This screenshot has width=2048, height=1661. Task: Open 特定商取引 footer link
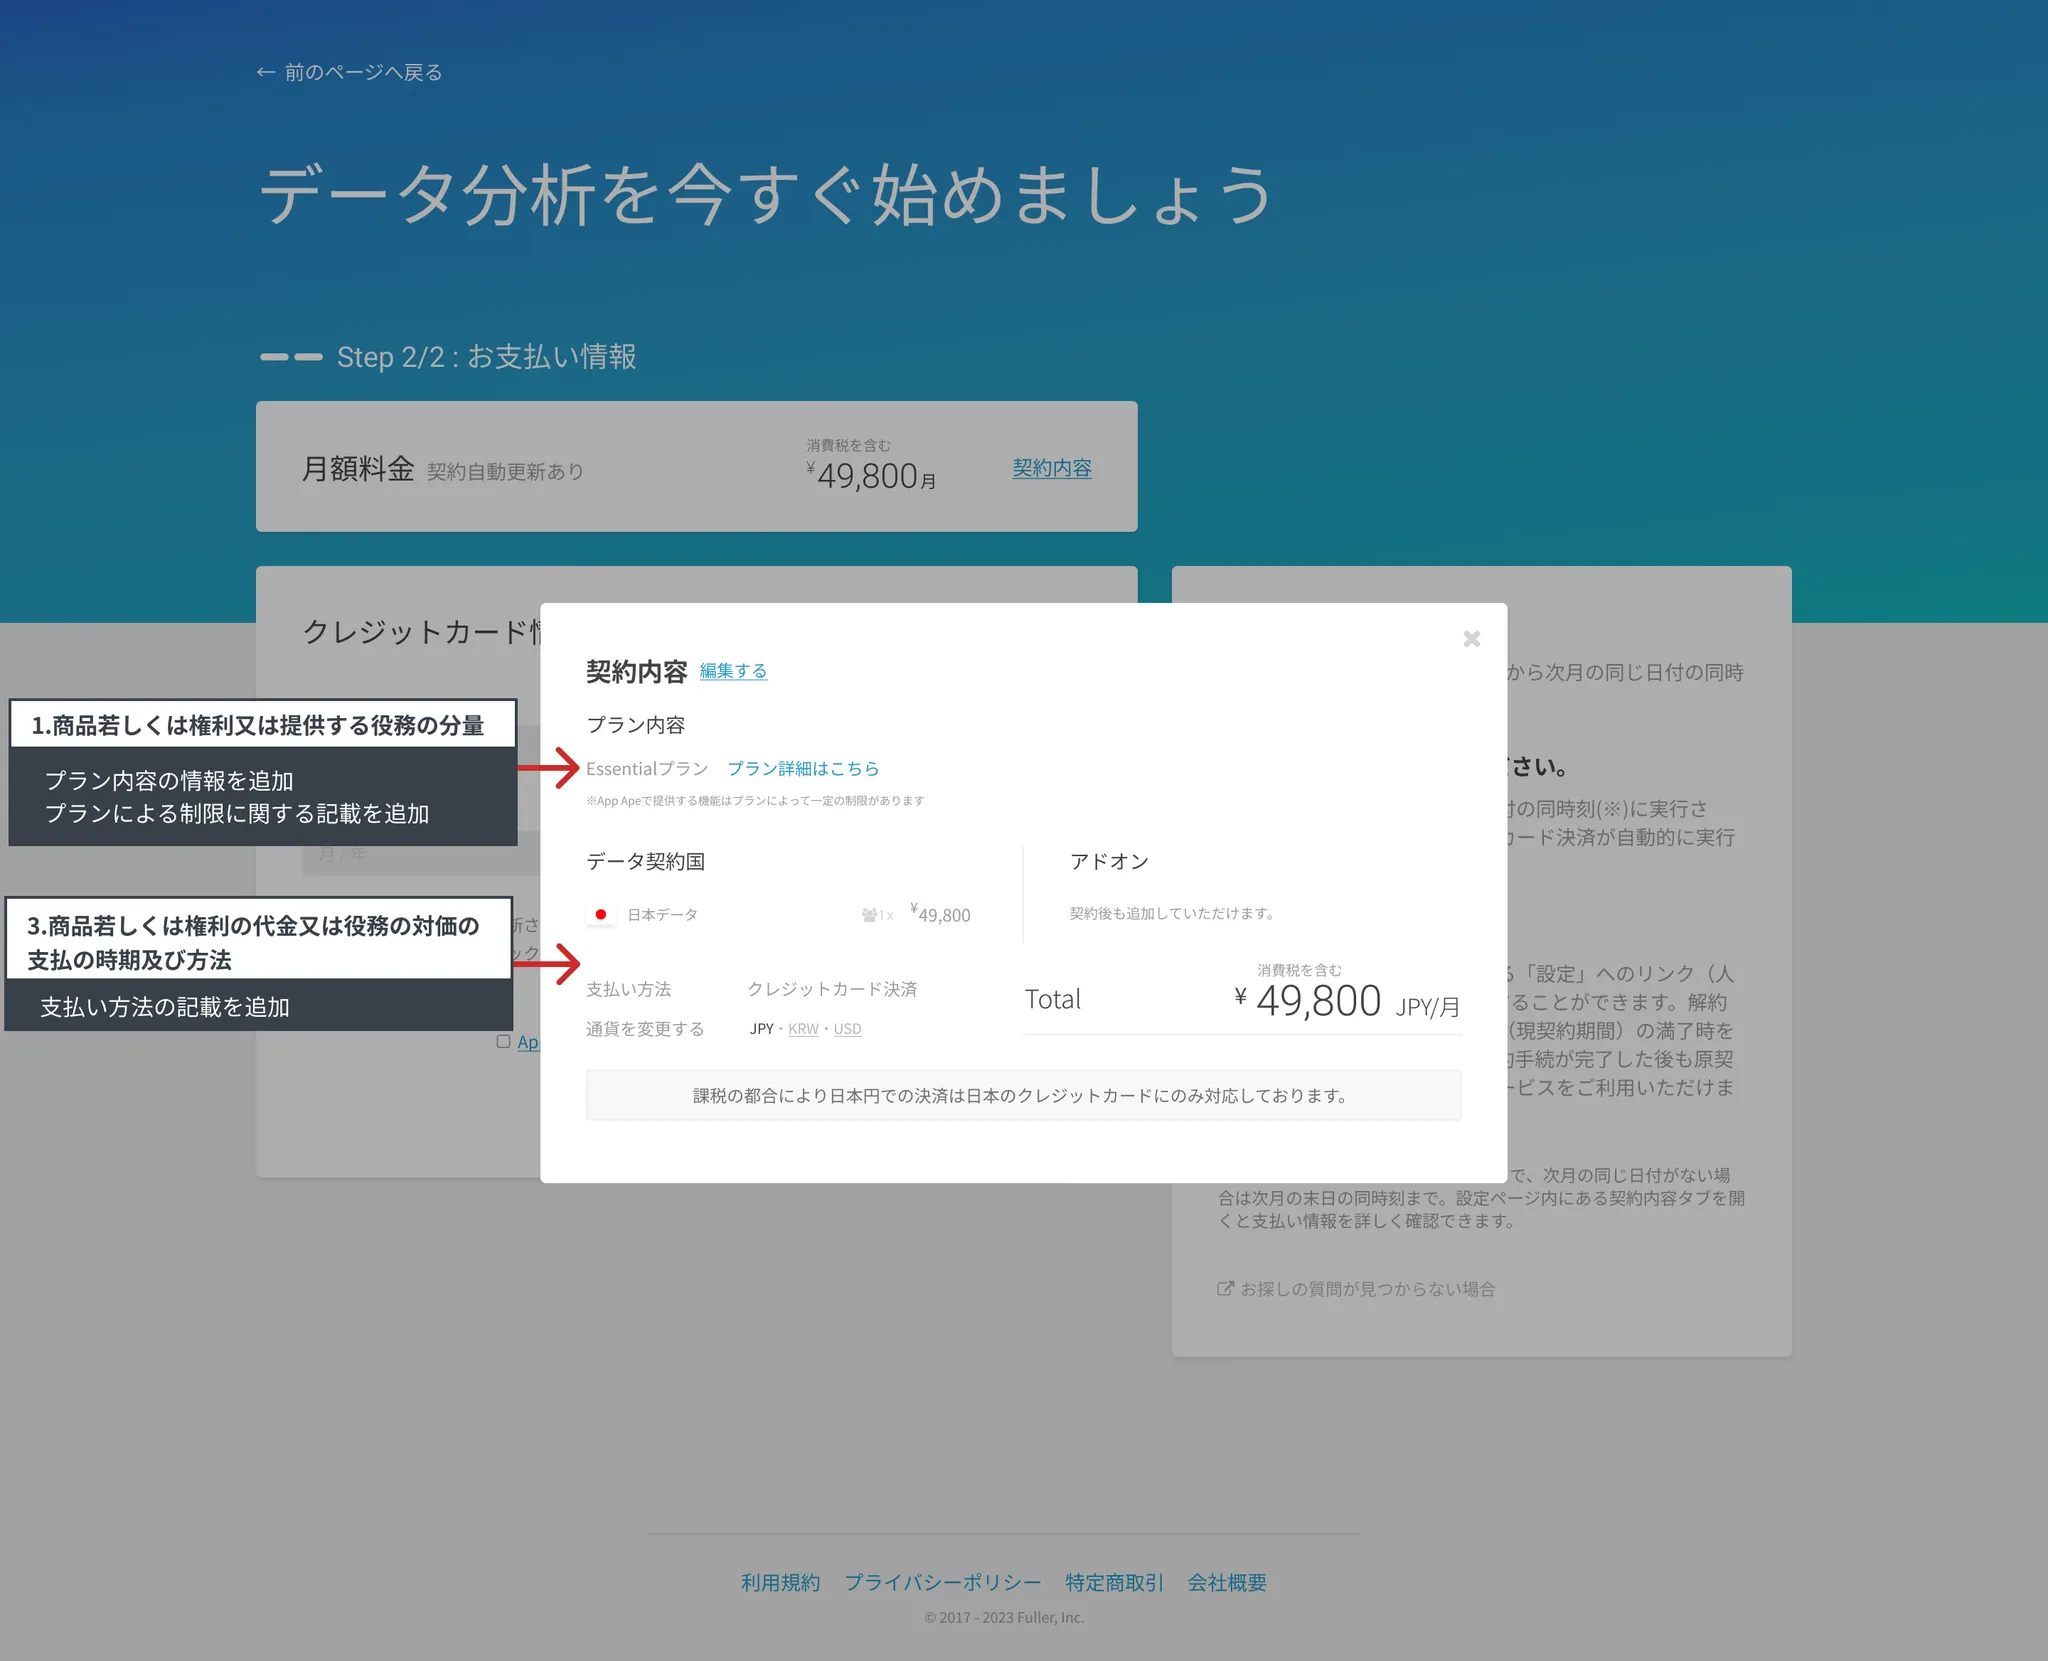tap(1114, 1582)
